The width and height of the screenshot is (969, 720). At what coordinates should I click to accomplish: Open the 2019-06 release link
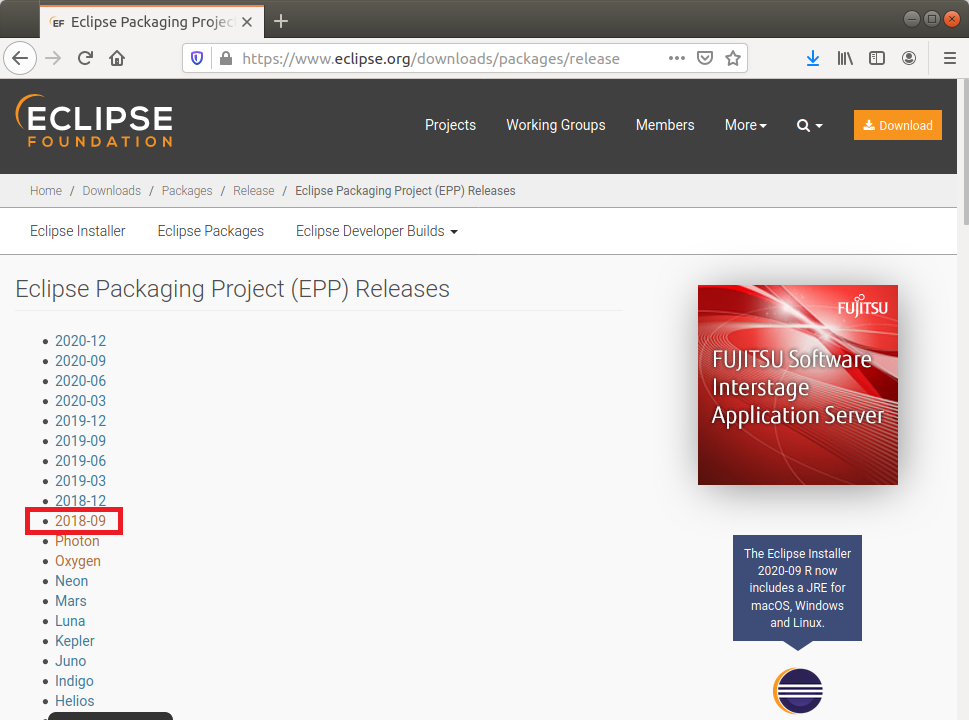[80, 461]
